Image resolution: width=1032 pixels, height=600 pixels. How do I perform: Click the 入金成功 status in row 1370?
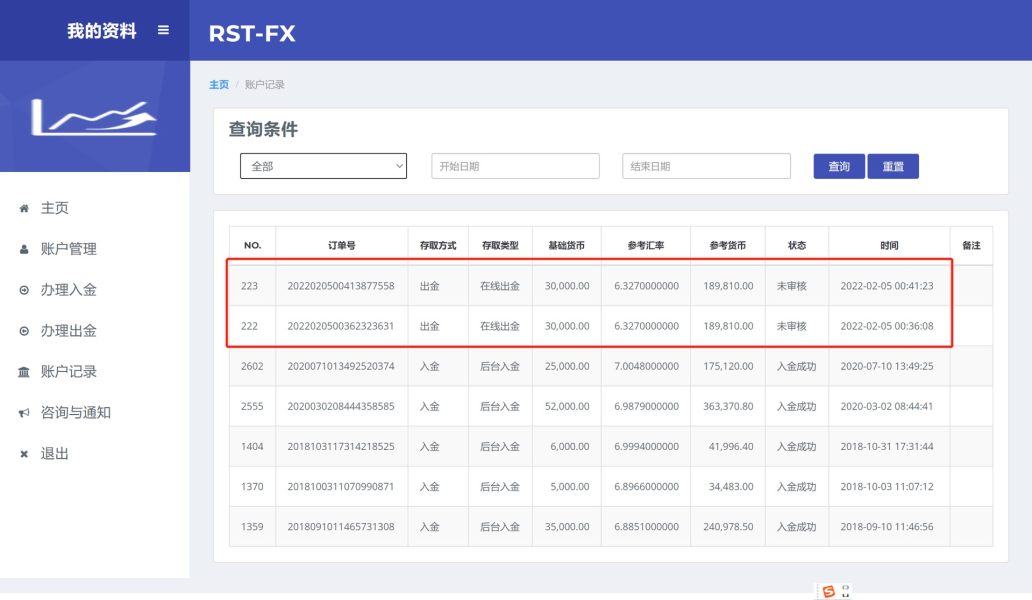click(x=796, y=486)
